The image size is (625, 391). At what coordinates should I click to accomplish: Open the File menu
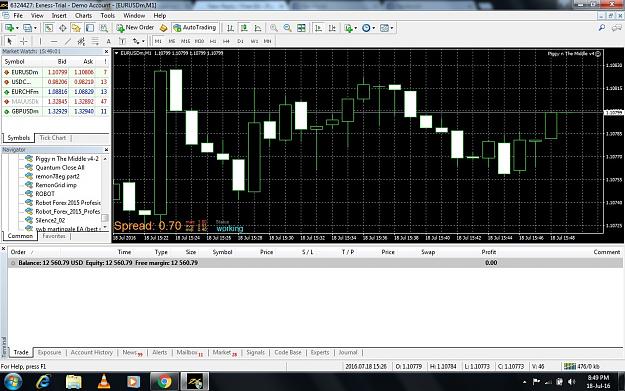(18, 16)
